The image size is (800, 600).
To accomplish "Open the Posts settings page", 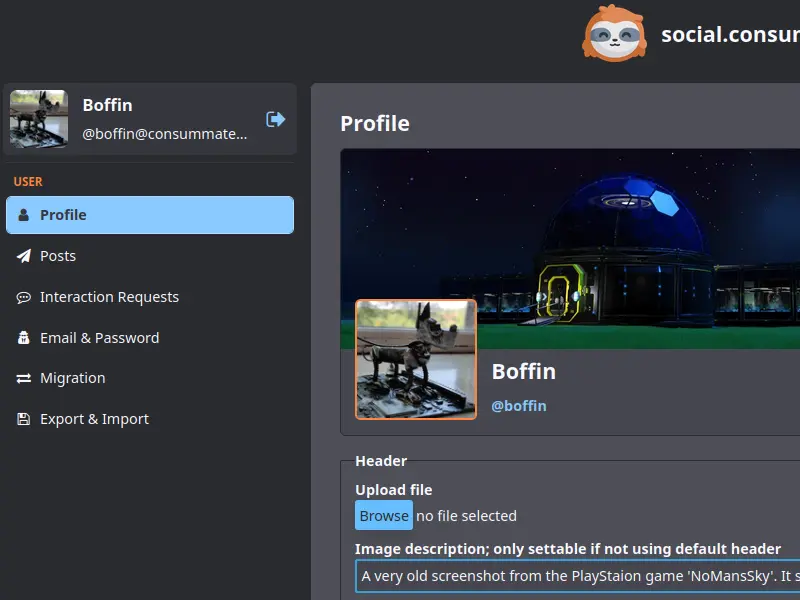I will click(58, 256).
